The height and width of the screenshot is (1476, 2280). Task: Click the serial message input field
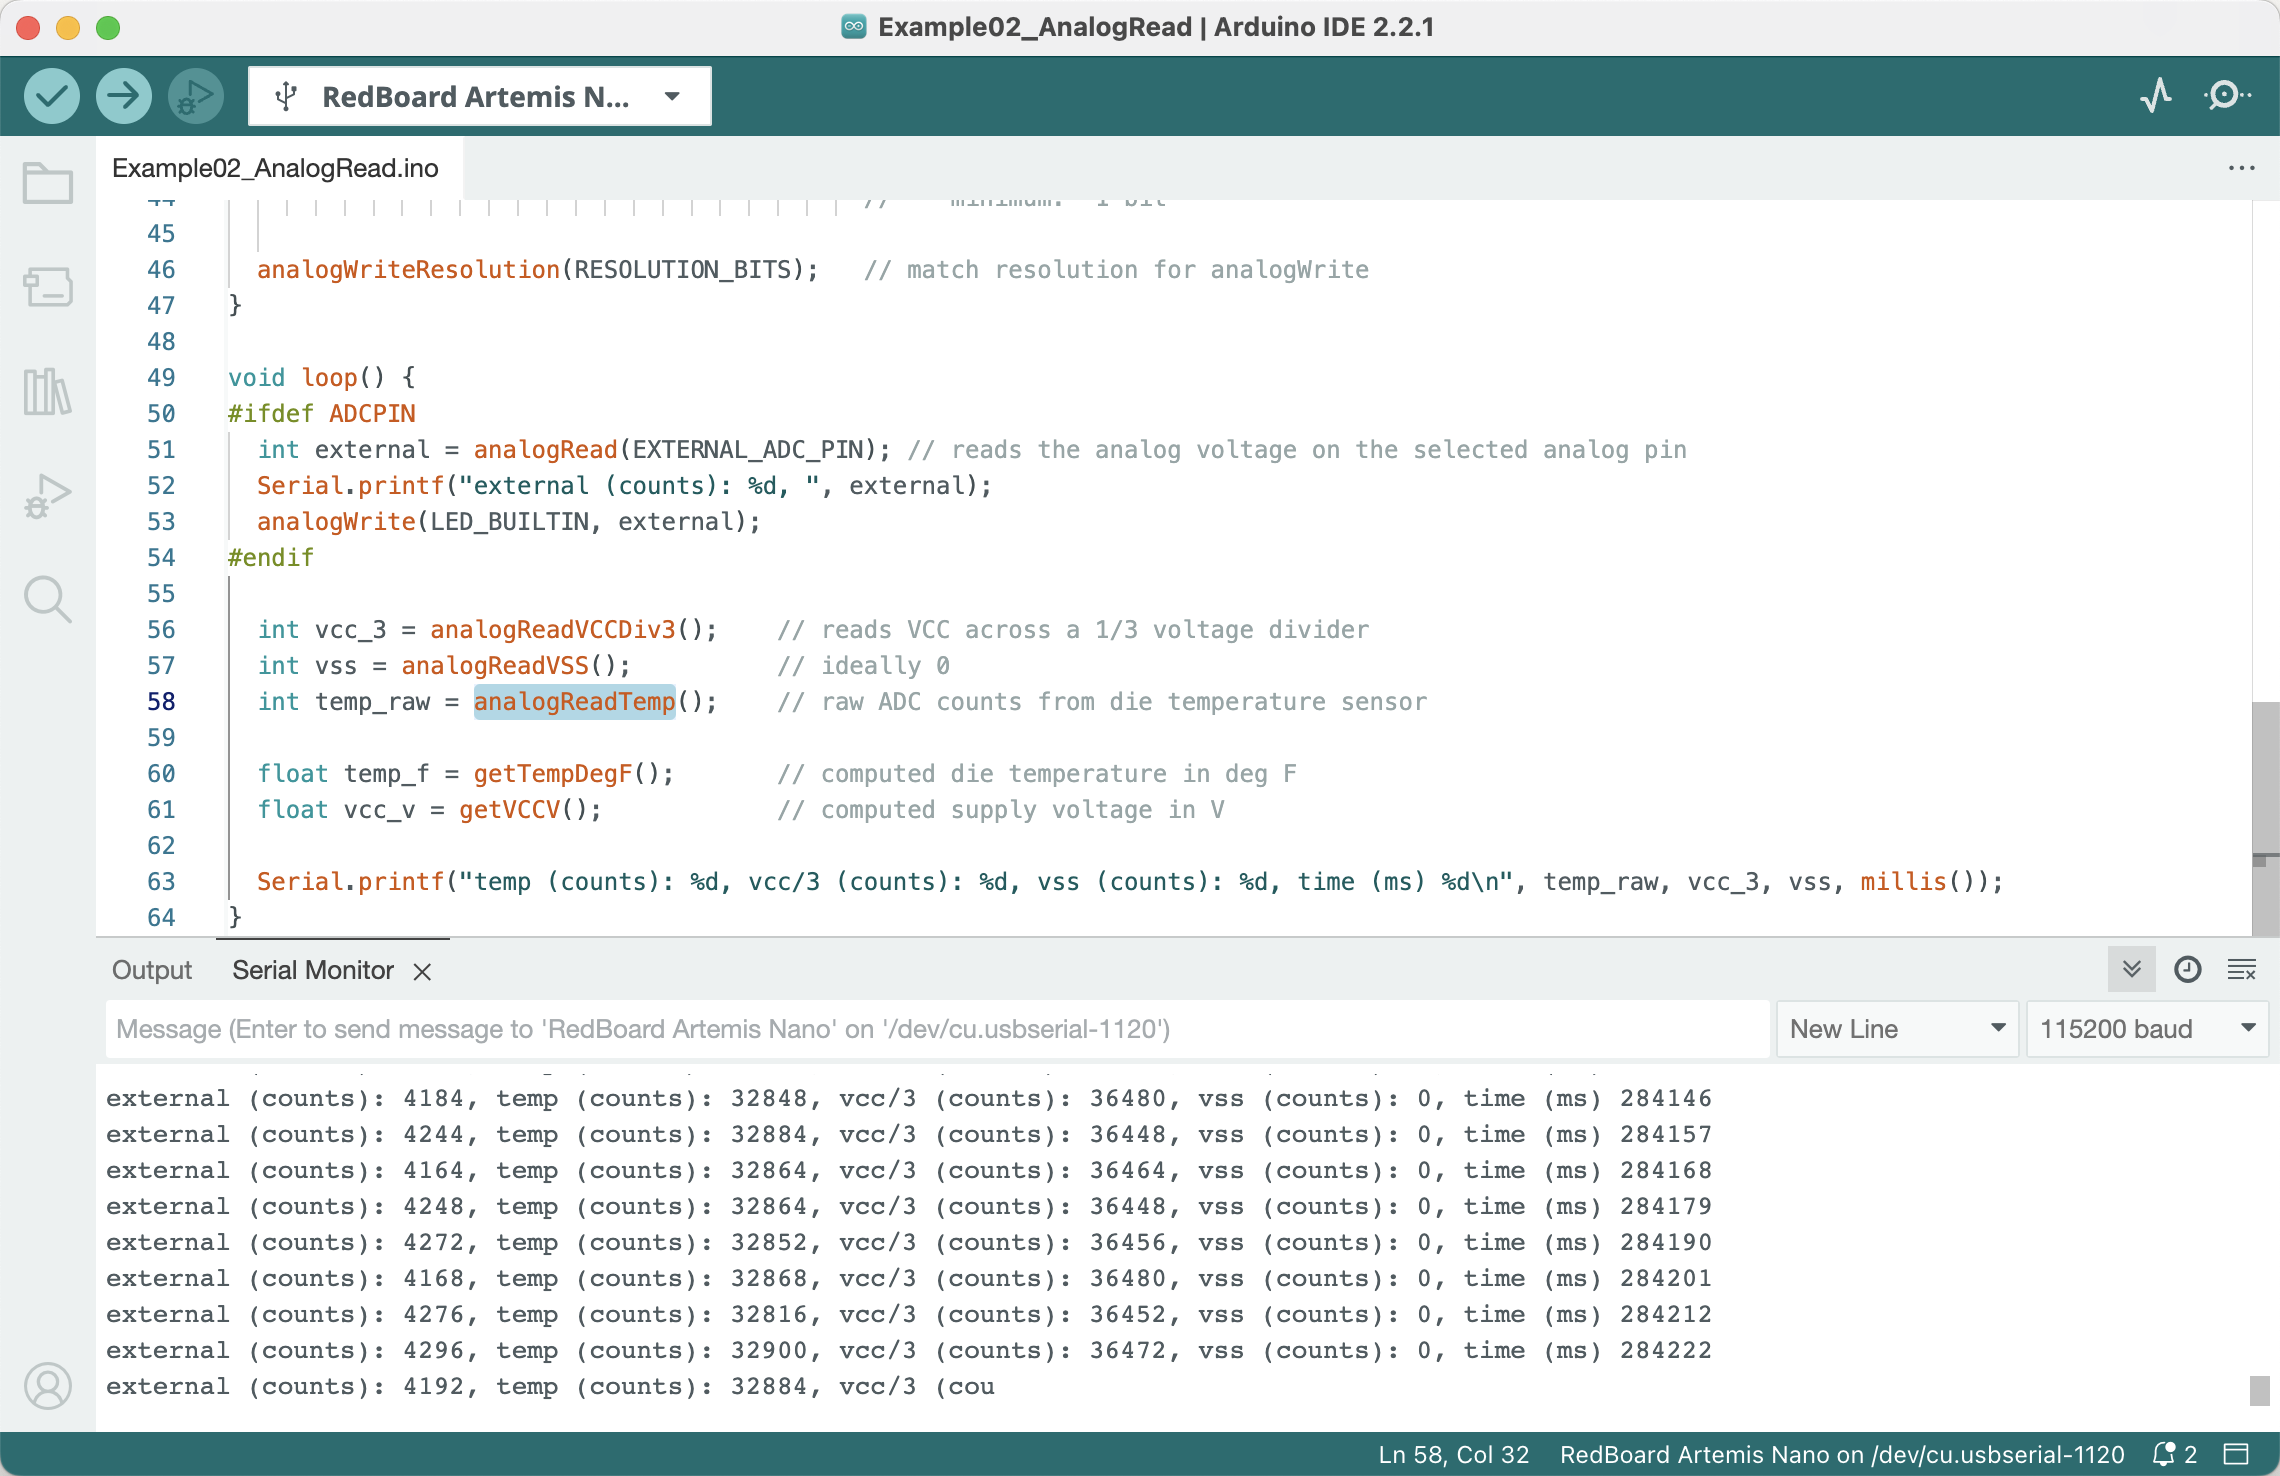coord(938,1029)
